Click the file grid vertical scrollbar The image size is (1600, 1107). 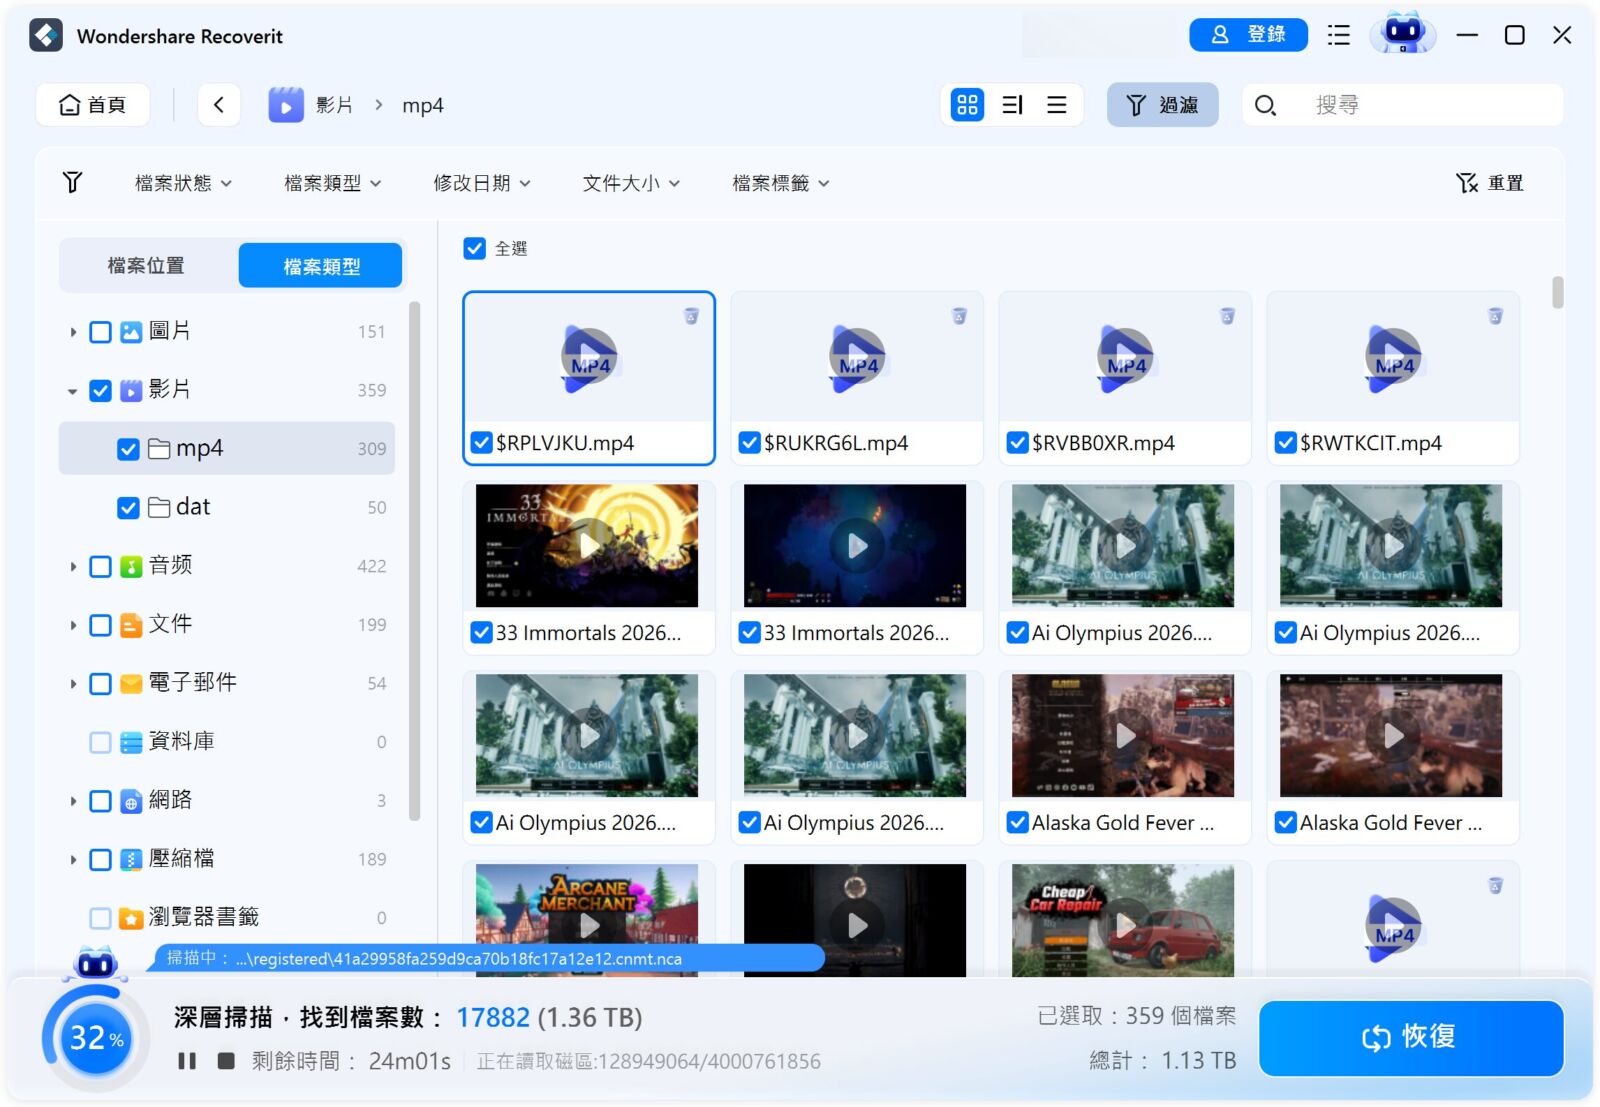[x=1557, y=292]
